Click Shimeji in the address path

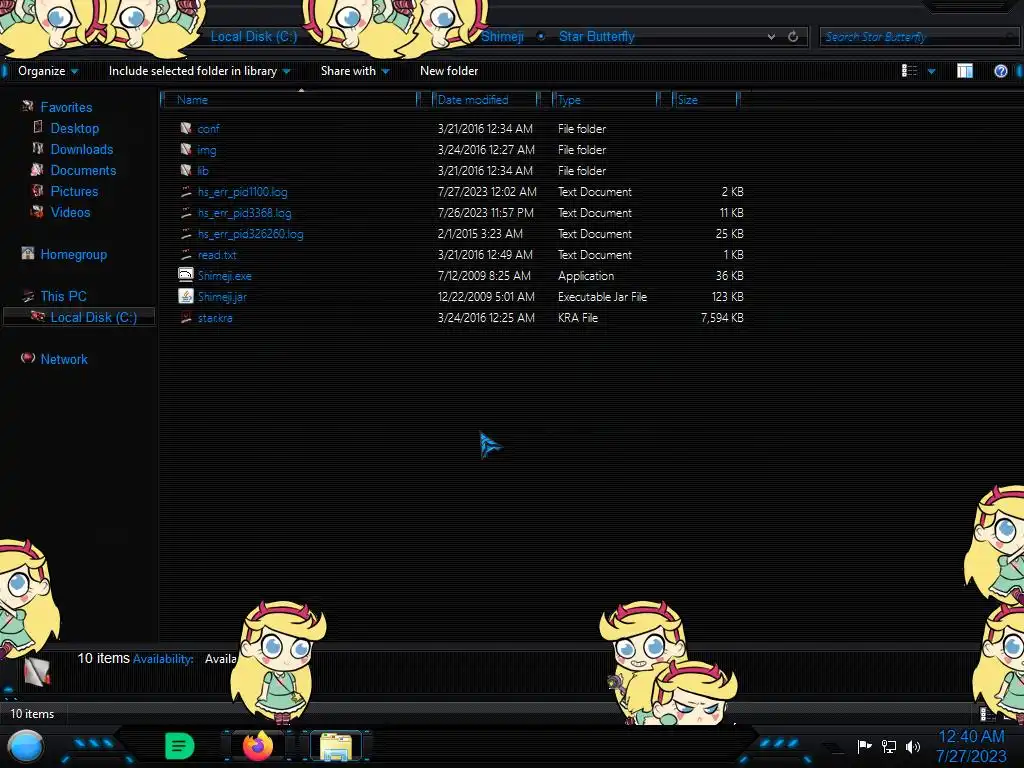click(x=502, y=37)
